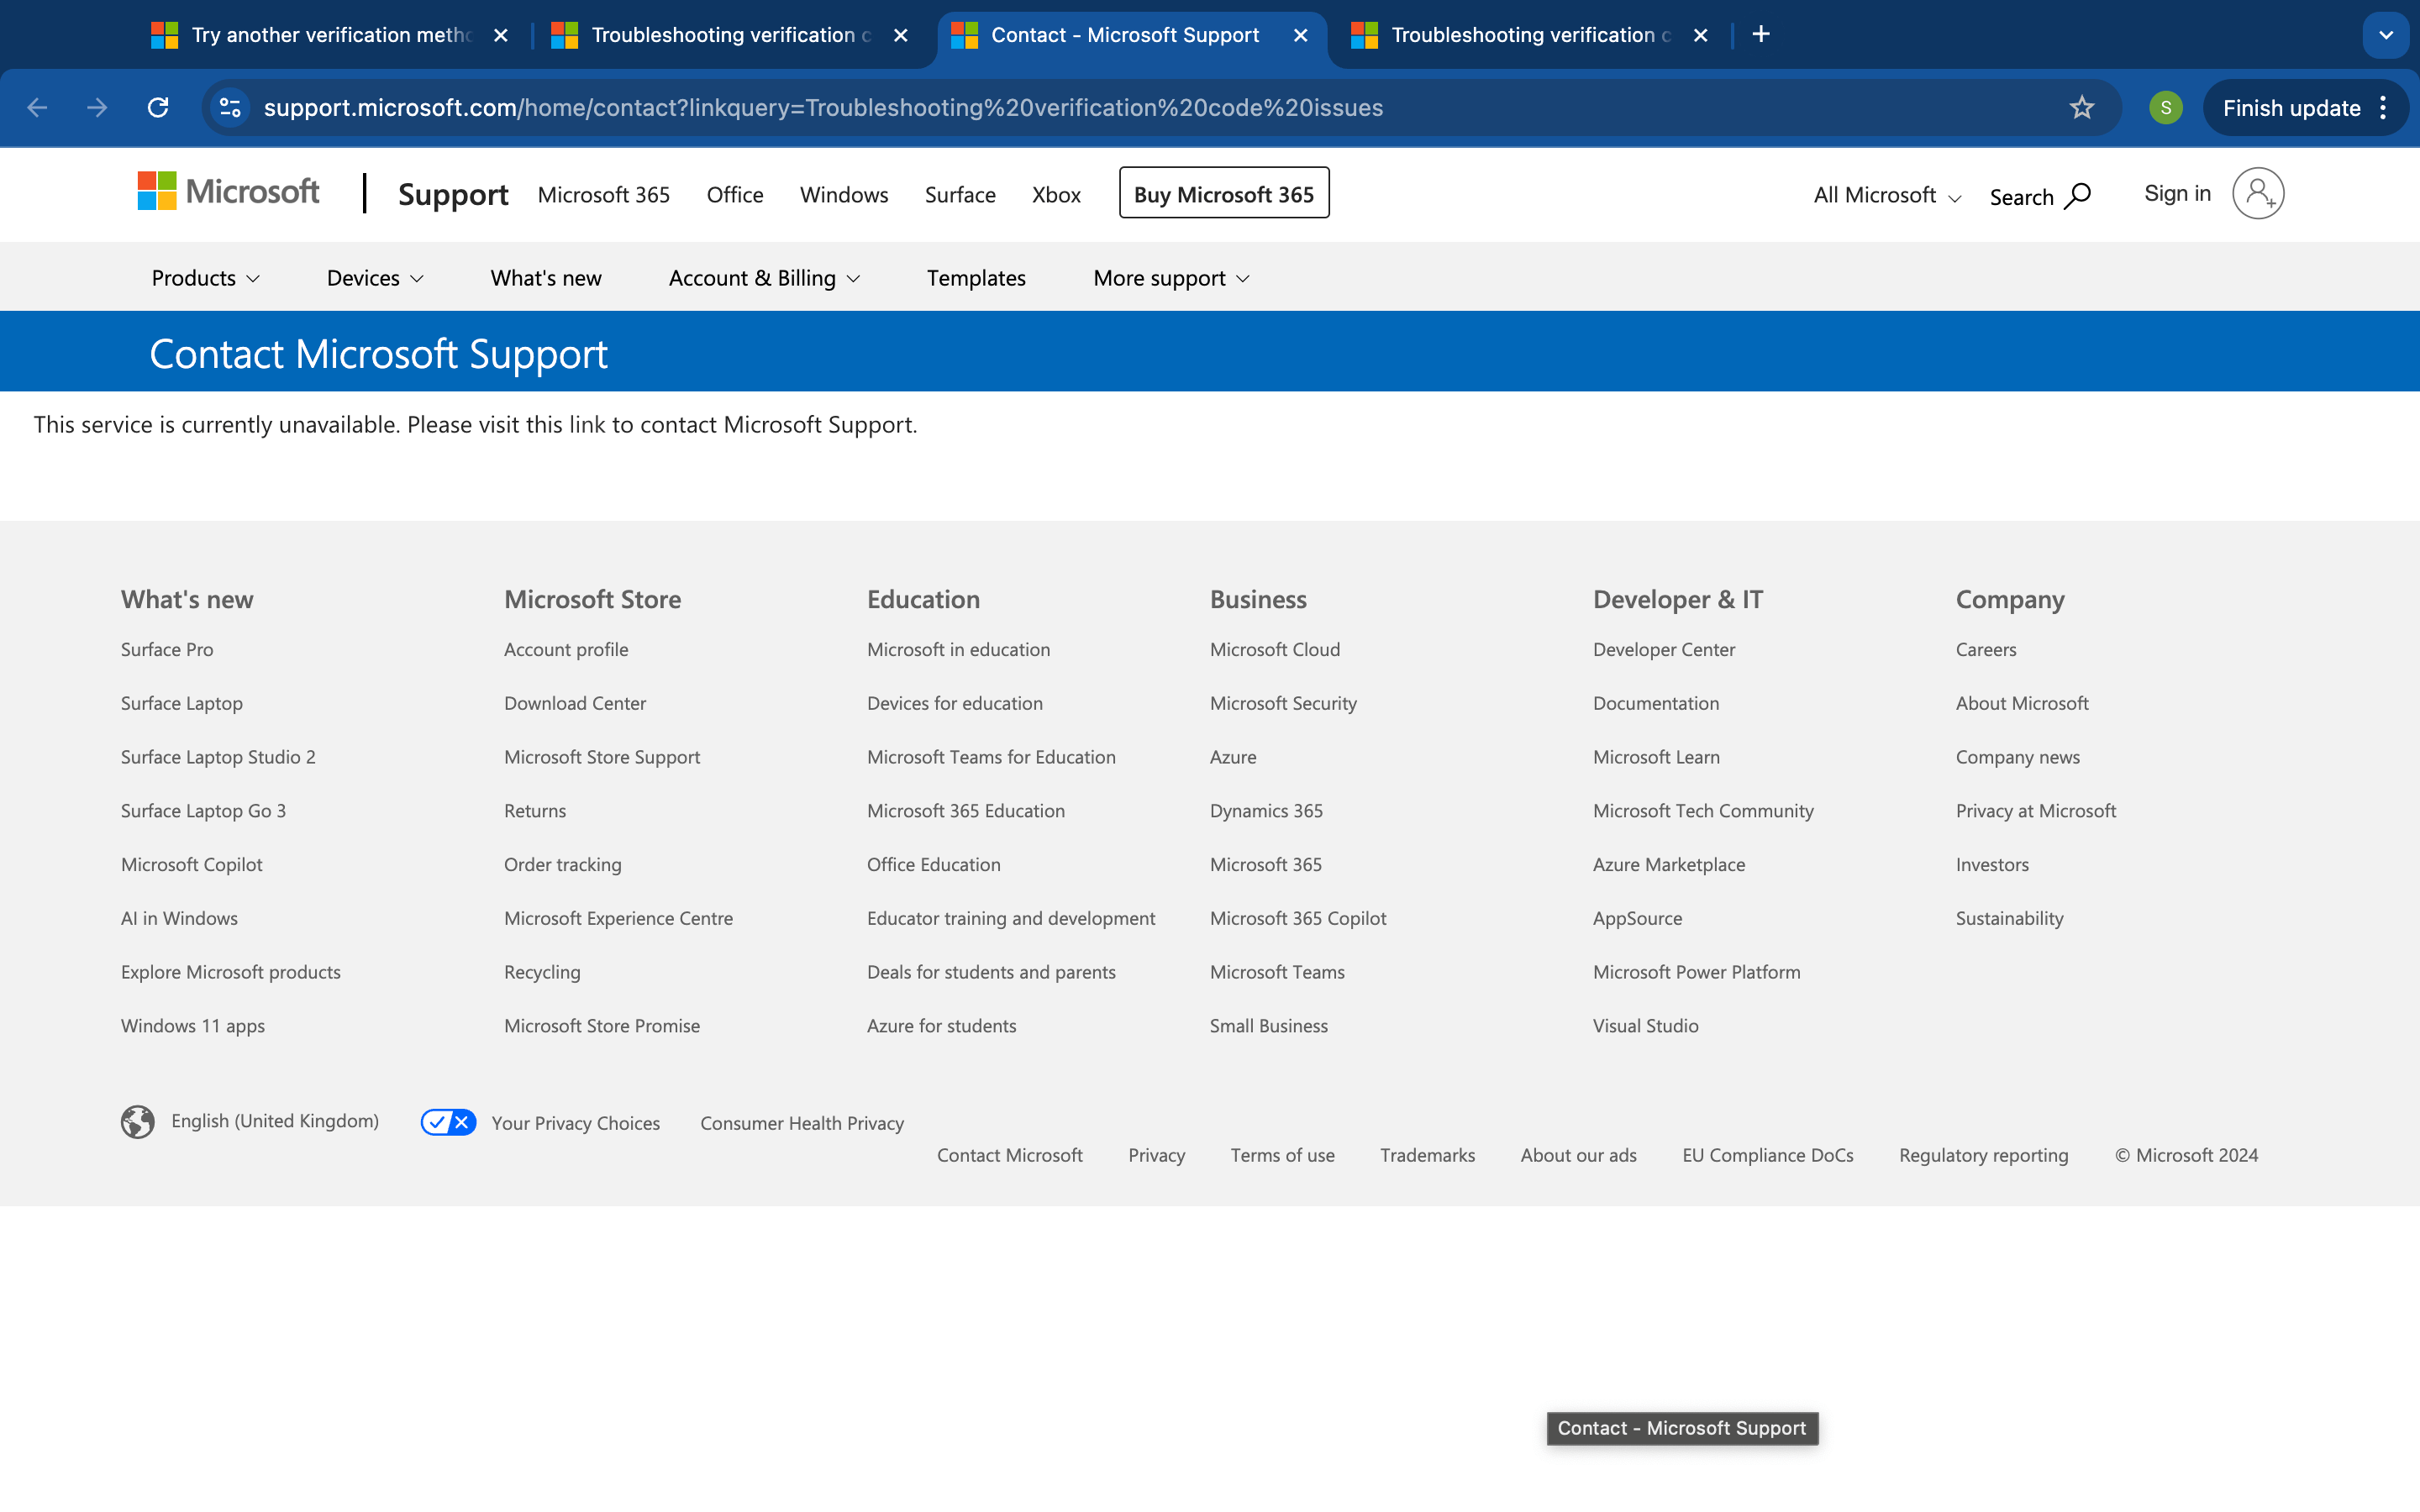This screenshot has height=1512, width=2420.
Task: Click globe icon for English (United Kingdom)
Action: point(138,1122)
